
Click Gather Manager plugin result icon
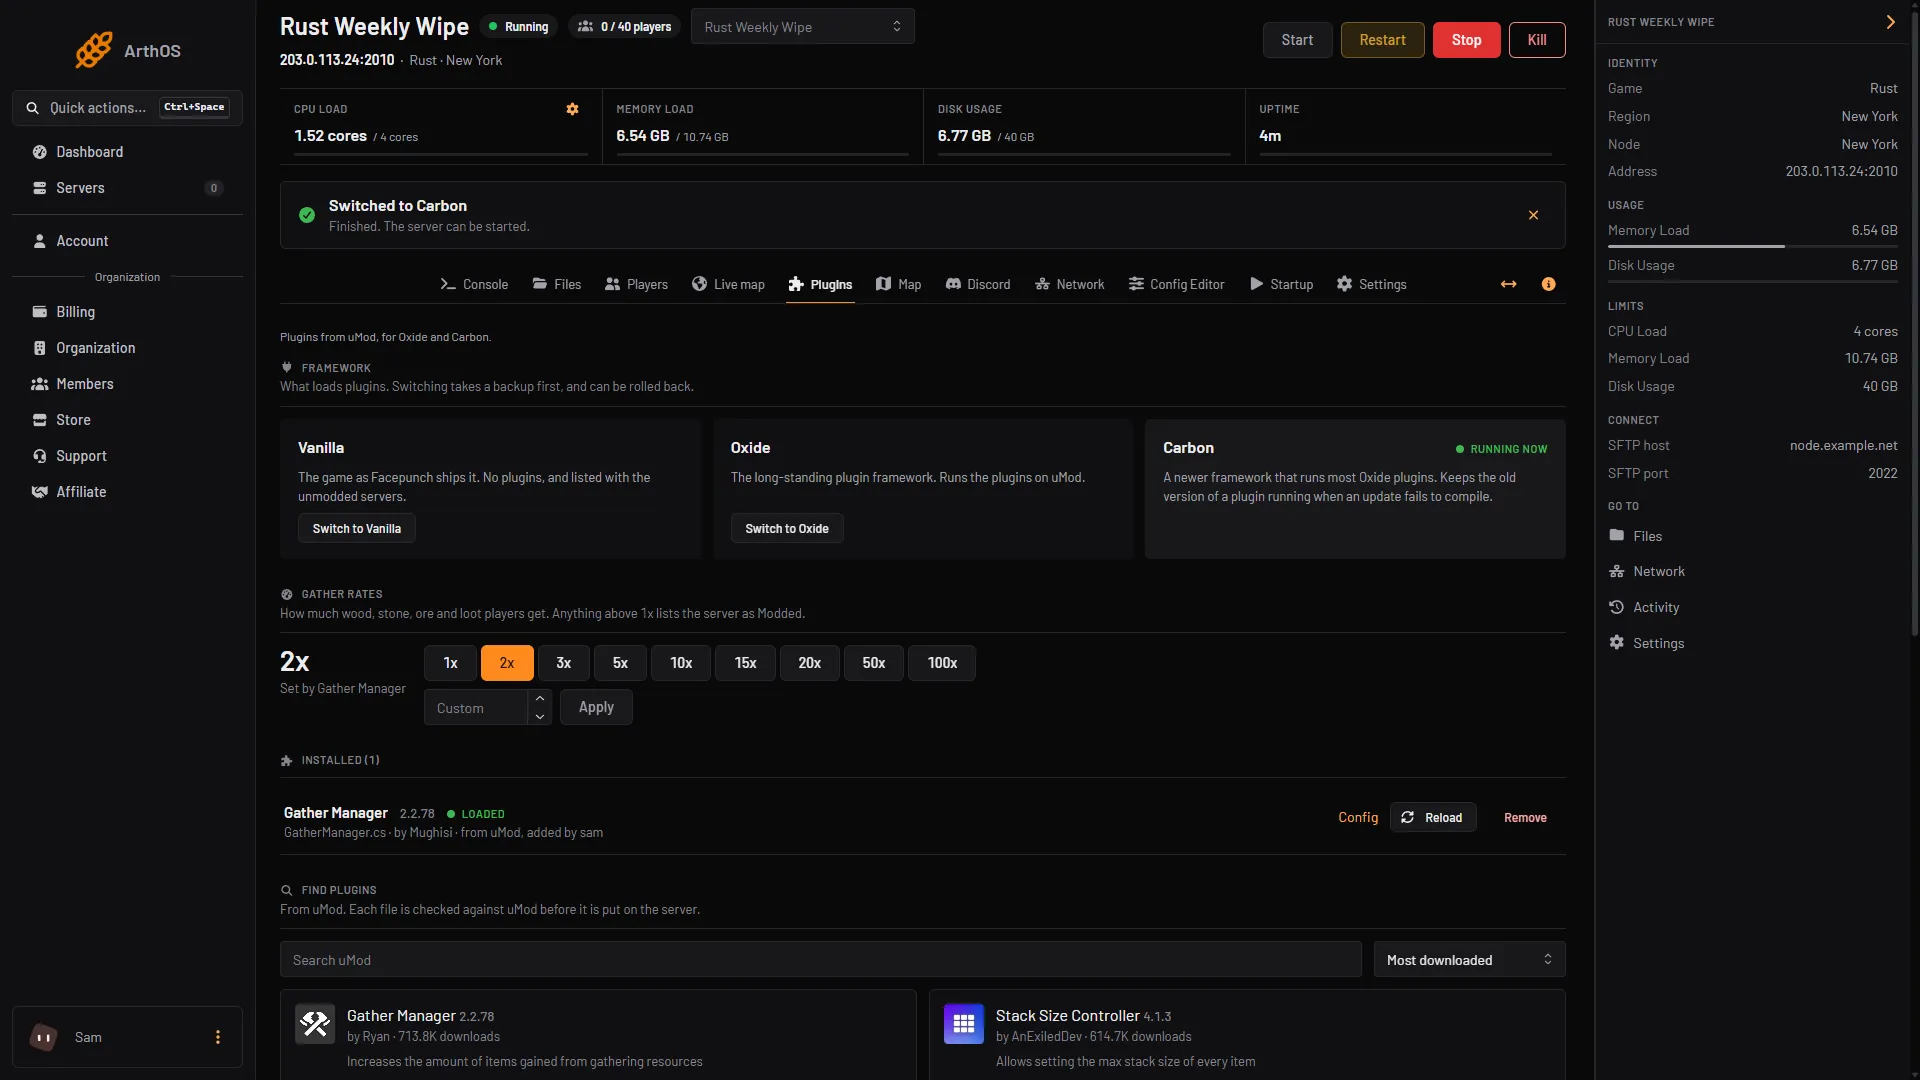(315, 1024)
